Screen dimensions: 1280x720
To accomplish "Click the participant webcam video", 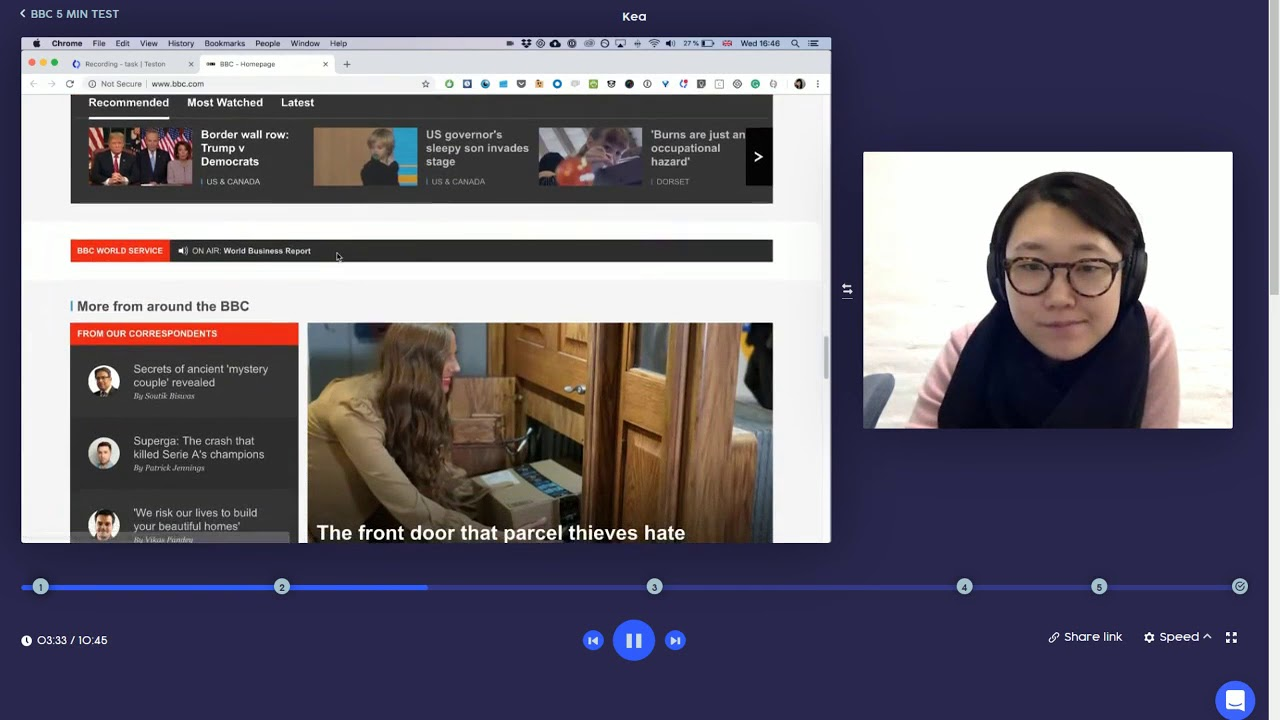I will tap(1047, 290).
